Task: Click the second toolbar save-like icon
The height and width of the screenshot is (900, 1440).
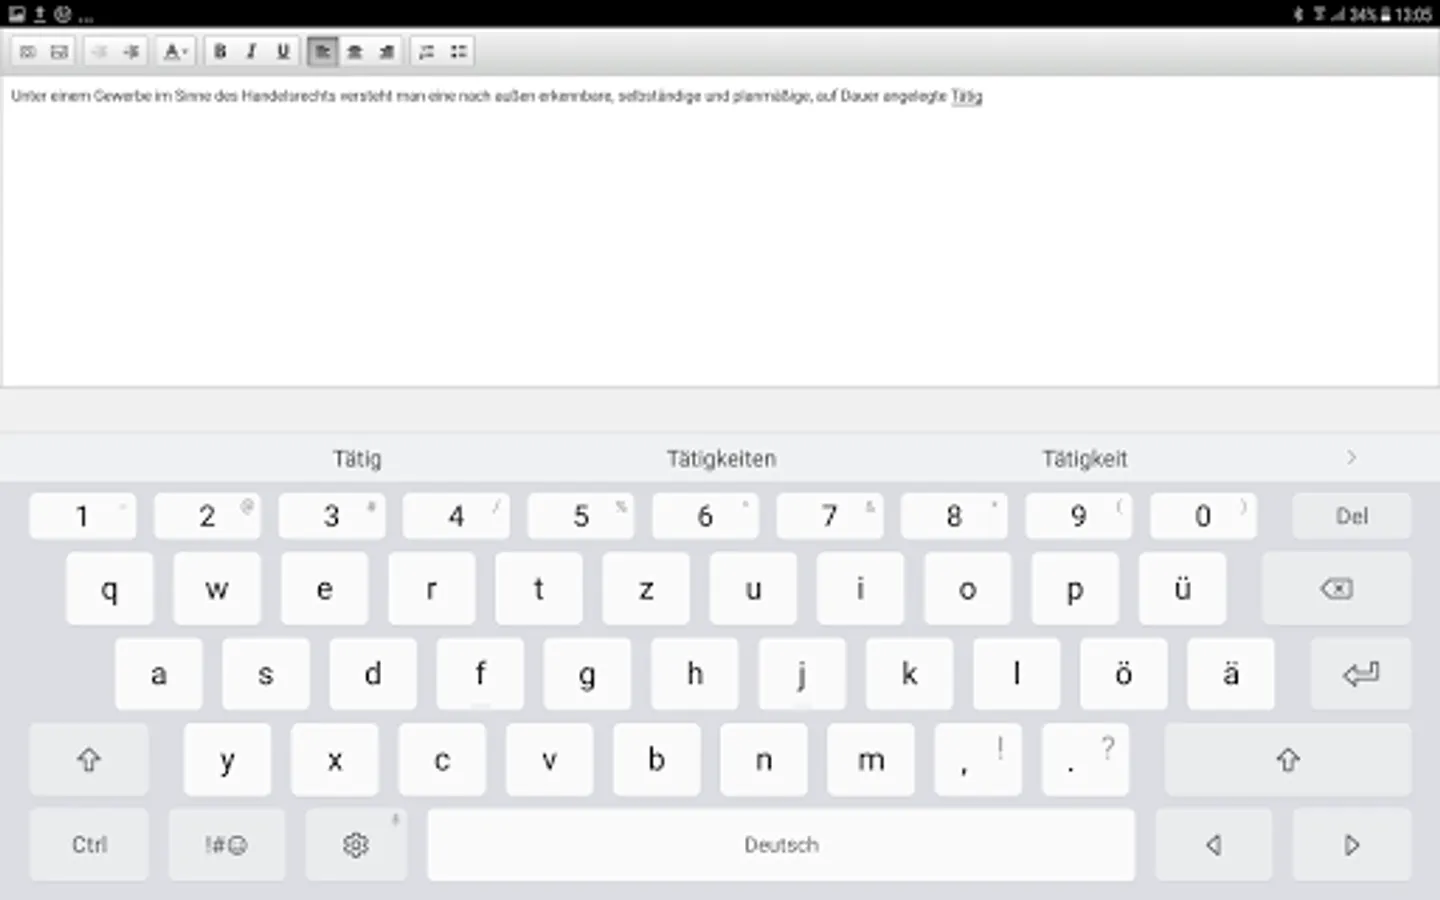Action: coord(60,52)
